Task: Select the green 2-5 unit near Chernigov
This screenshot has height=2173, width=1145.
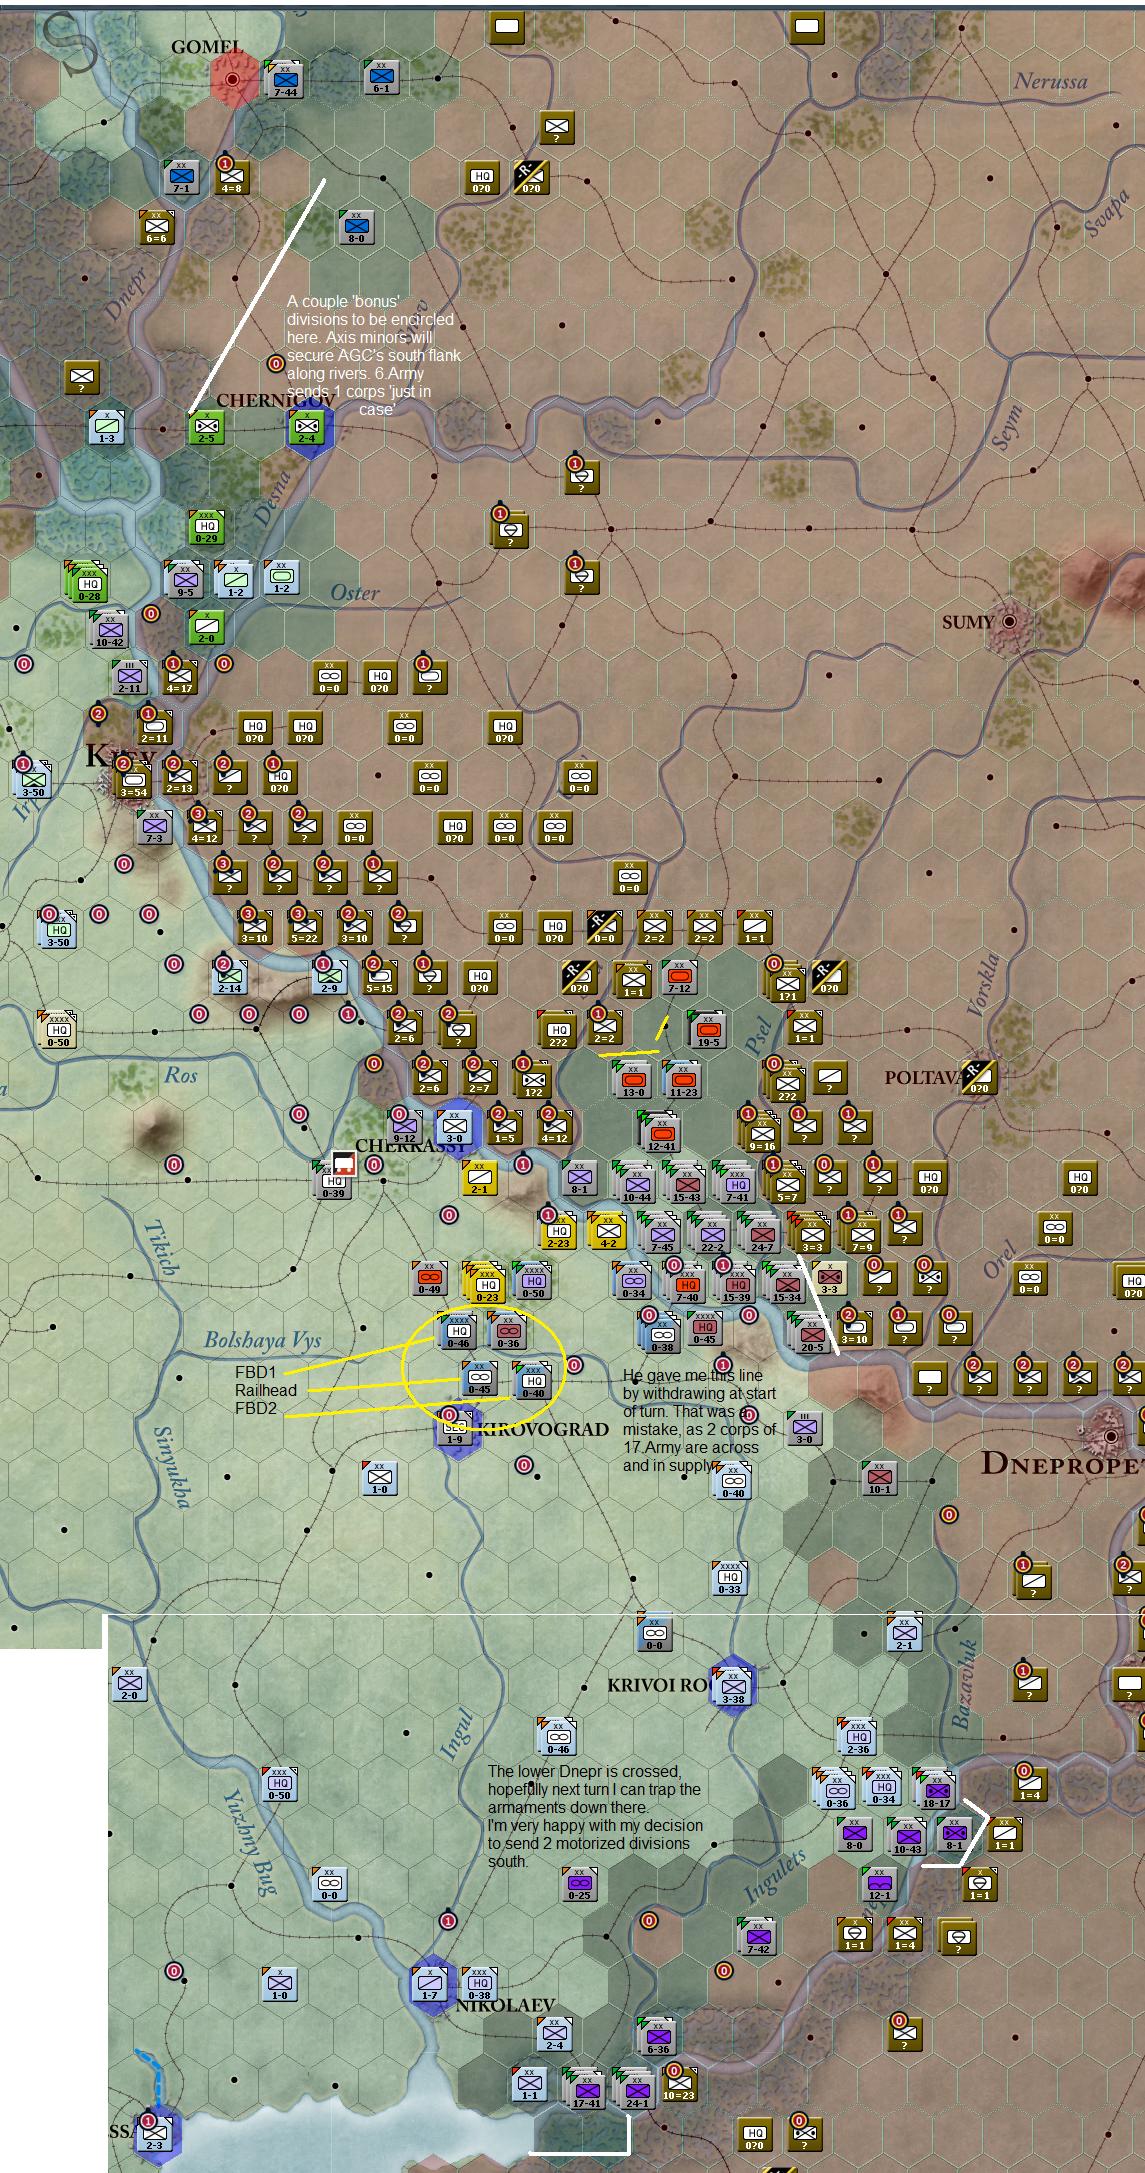Action: coord(206,427)
